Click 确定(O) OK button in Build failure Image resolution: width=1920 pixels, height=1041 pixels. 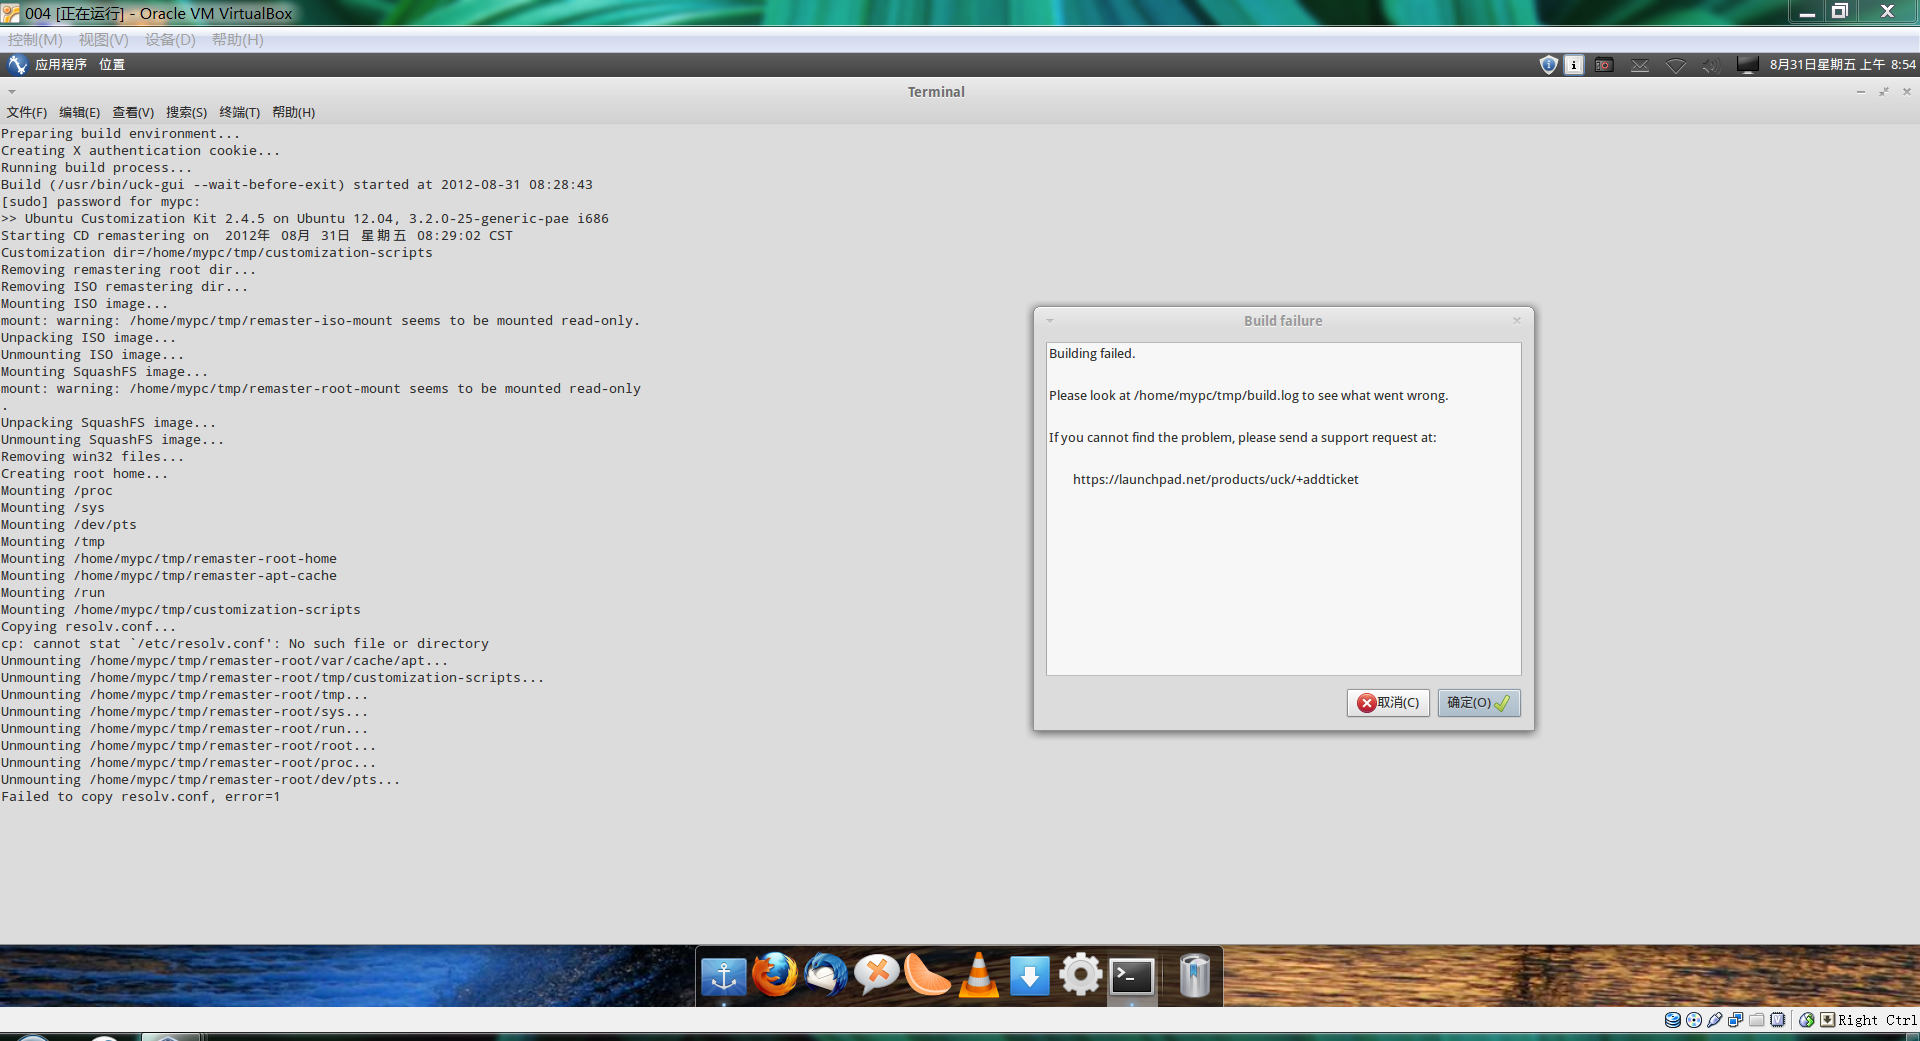click(x=1479, y=703)
